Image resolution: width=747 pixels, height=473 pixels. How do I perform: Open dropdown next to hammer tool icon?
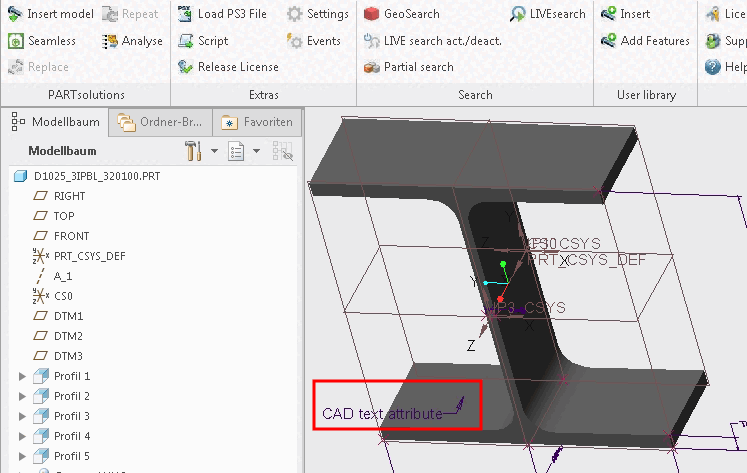click(x=214, y=151)
